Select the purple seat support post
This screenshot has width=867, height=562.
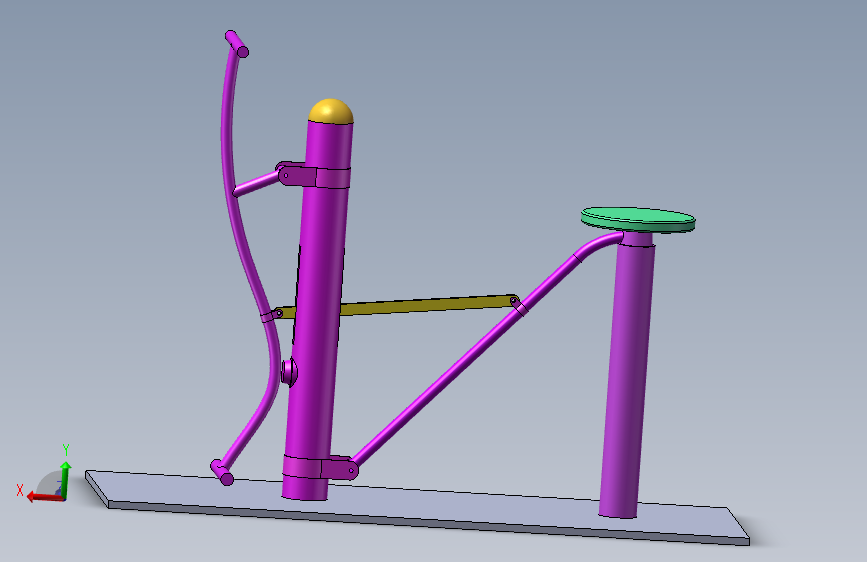click(x=626, y=376)
